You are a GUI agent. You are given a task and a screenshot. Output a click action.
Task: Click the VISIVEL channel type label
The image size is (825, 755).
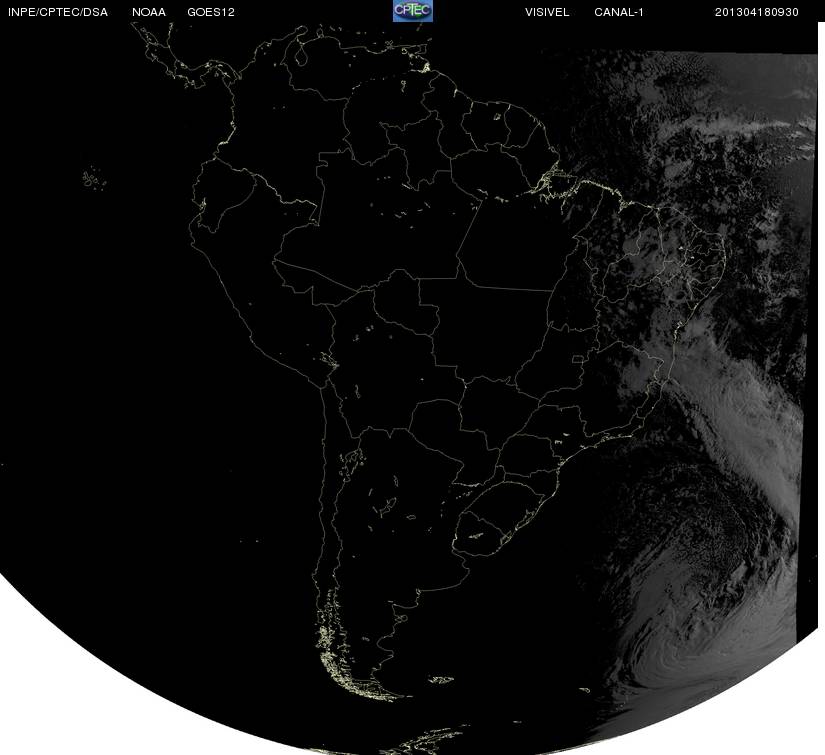tap(547, 12)
